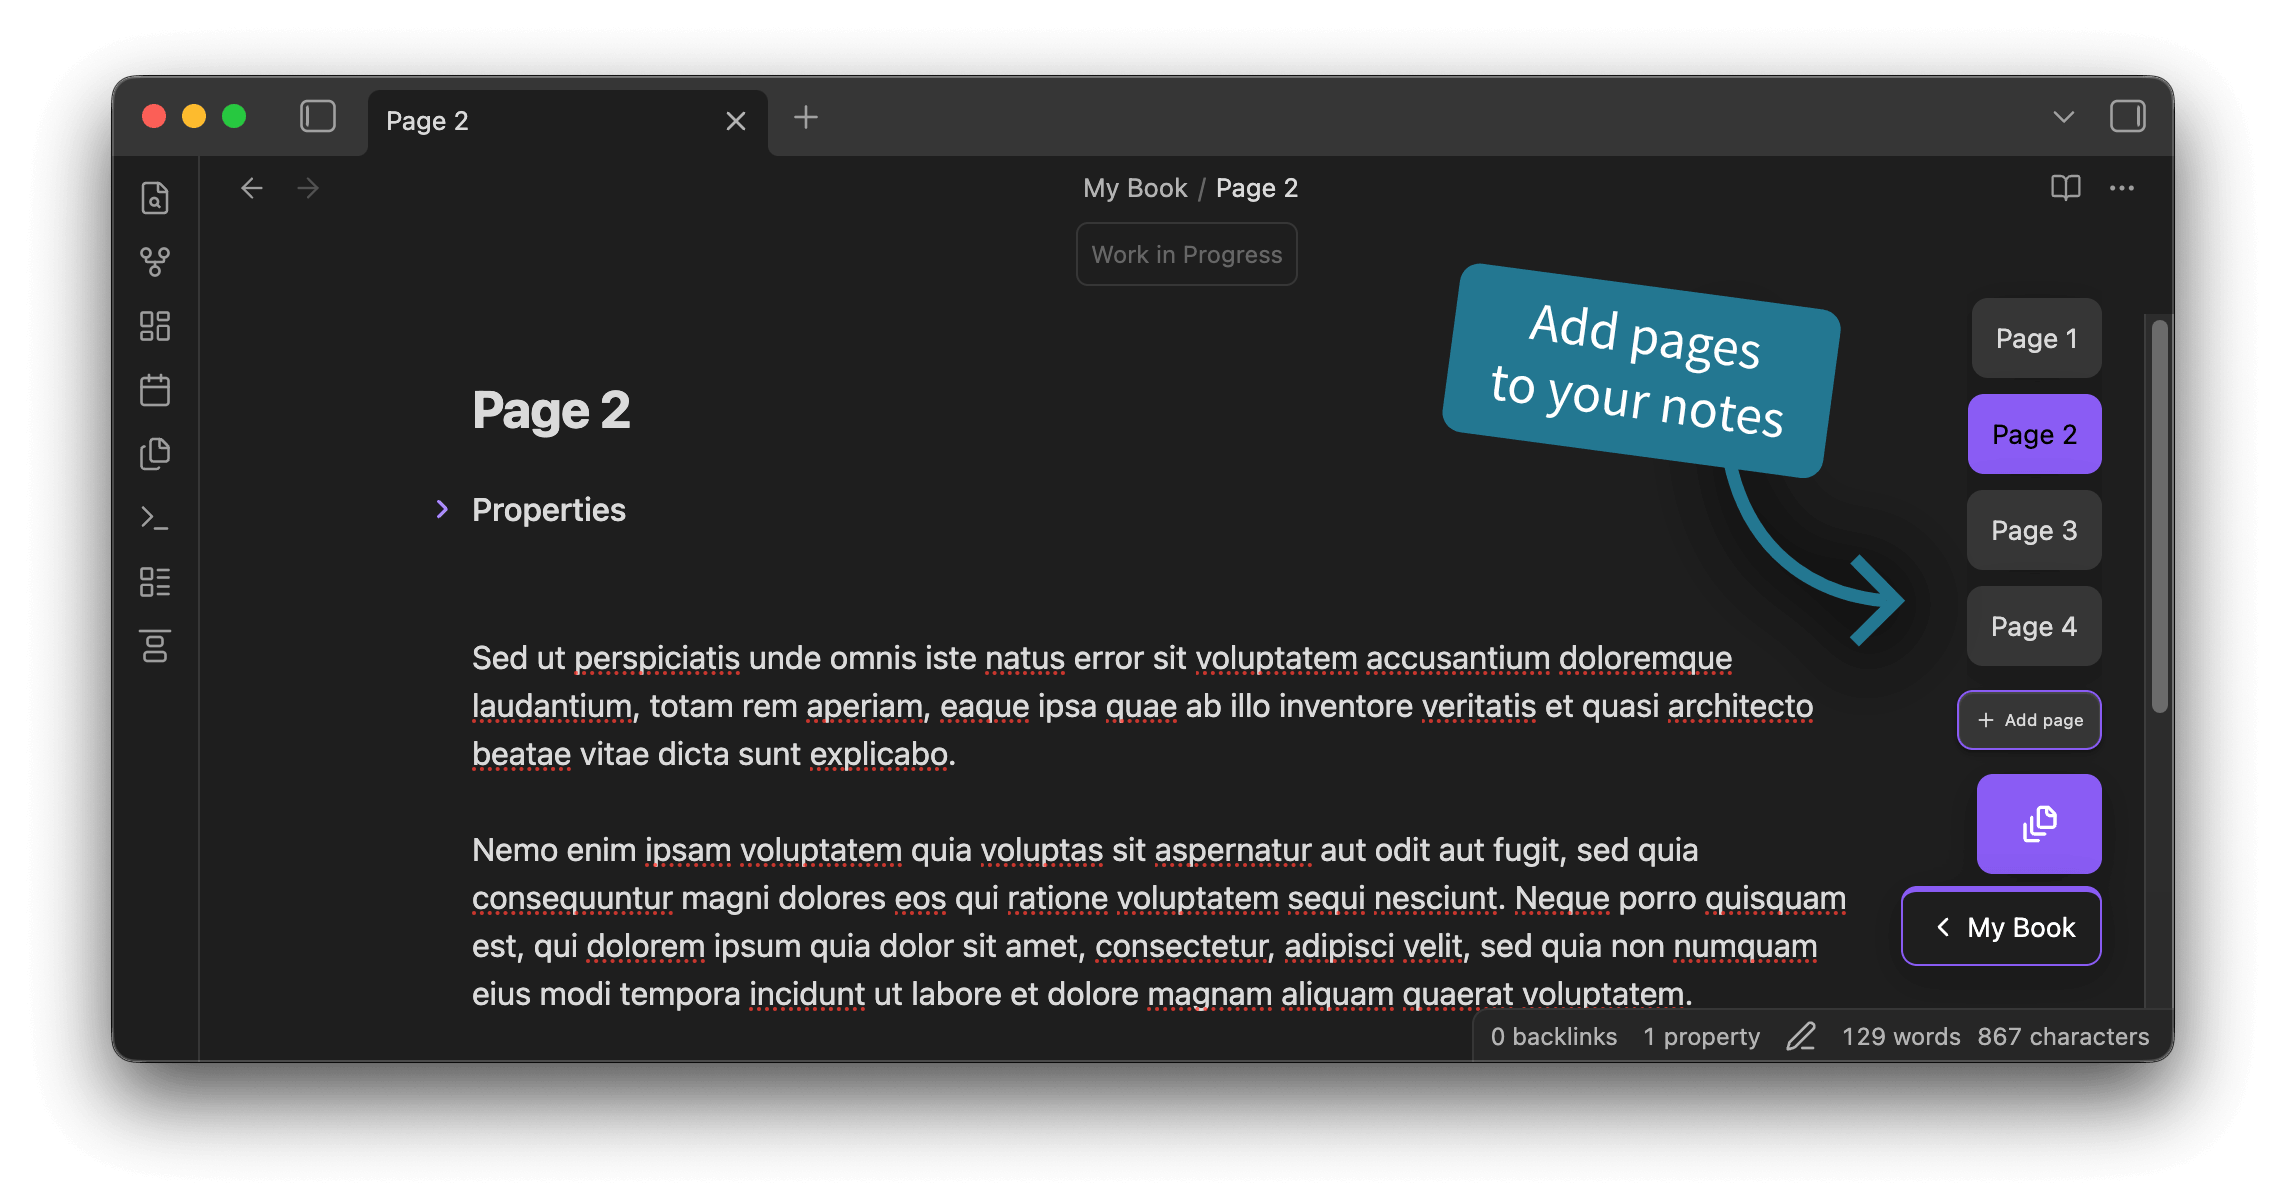Viewport: 2284px width, 1202px height.
Task: Toggle the right sidebar panel icon
Action: (x=2127, y=117)
